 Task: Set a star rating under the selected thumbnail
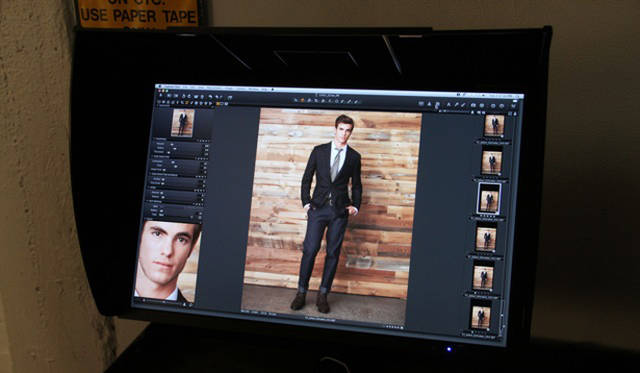(488, 215)
